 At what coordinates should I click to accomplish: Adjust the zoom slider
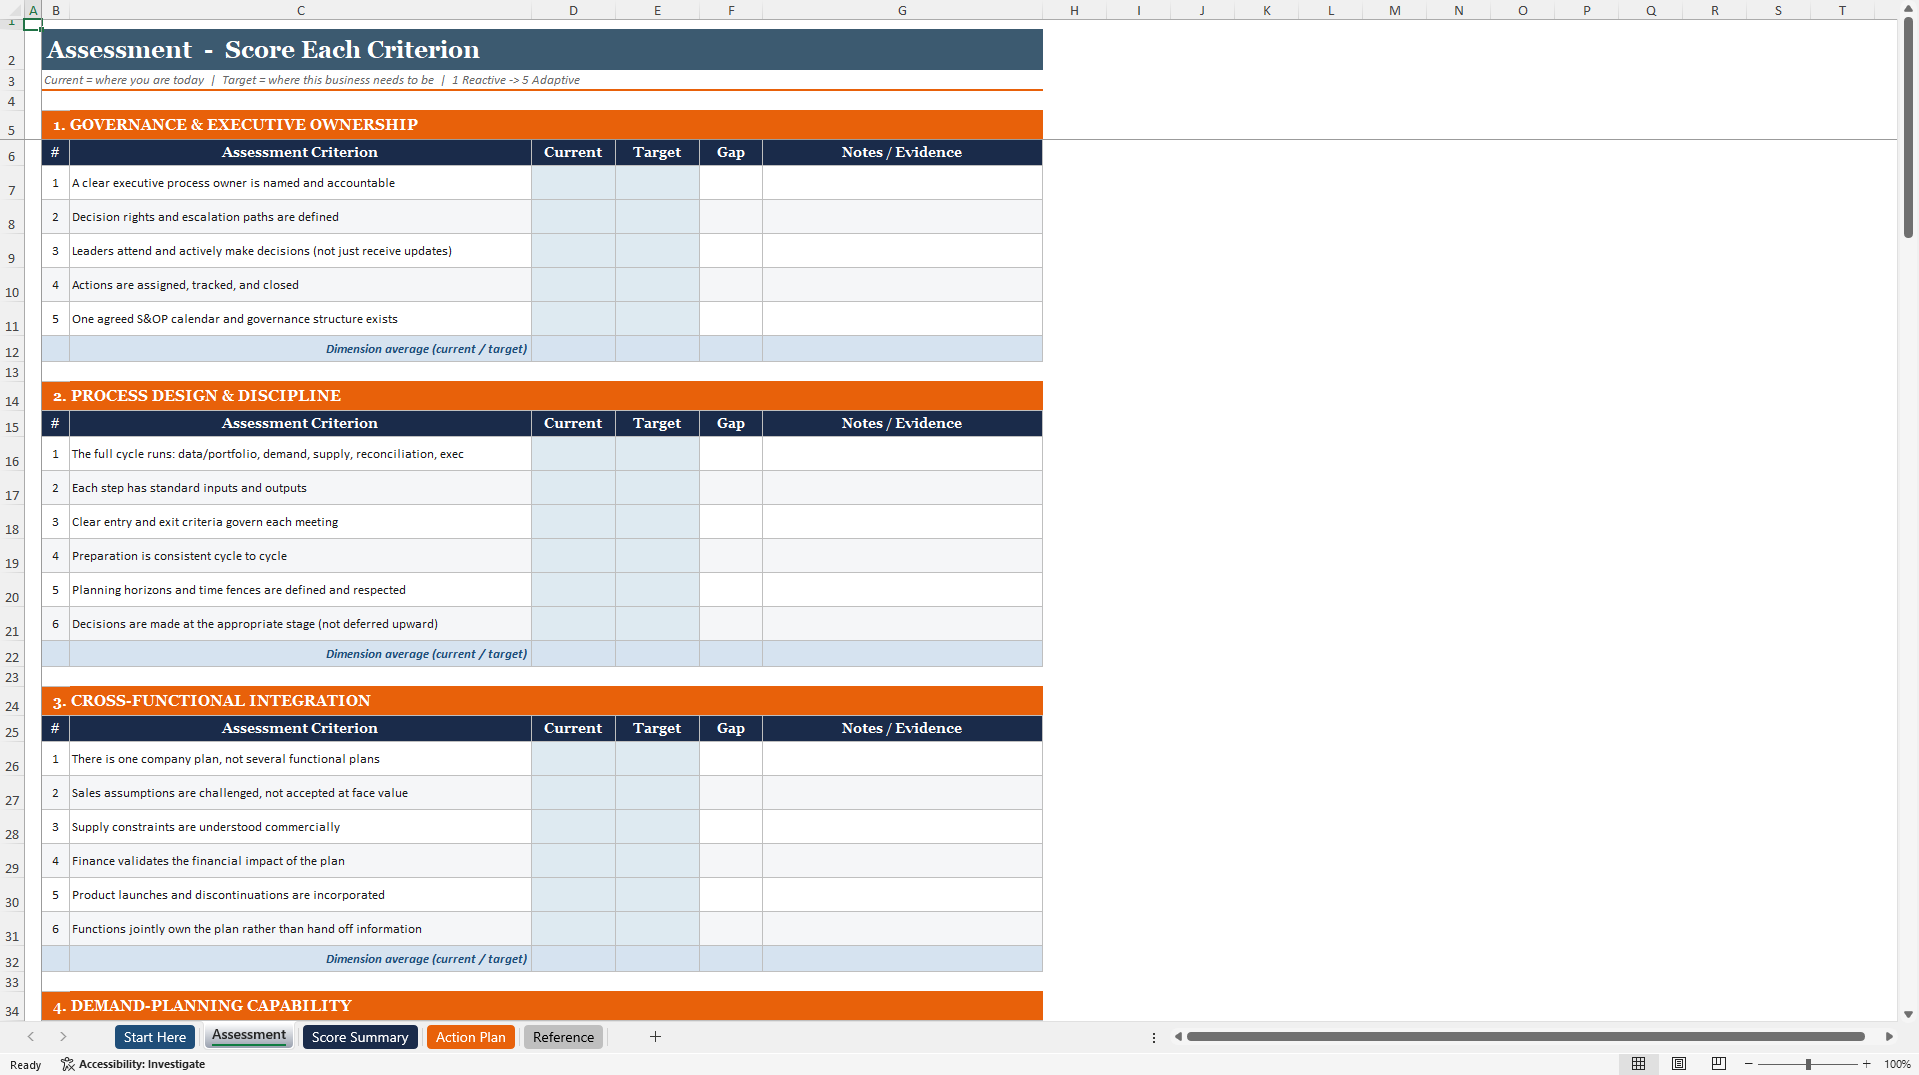pos(1808,1064)
